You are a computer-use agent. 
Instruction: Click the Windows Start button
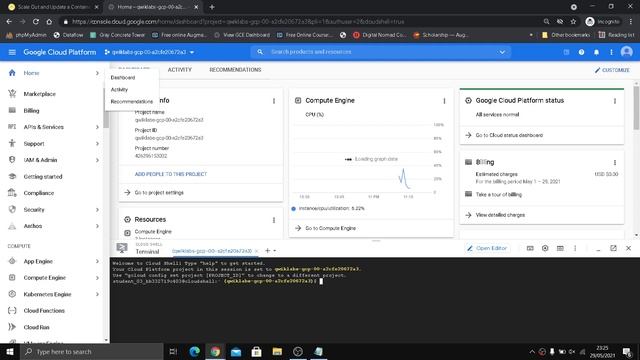tap(10, 351)
